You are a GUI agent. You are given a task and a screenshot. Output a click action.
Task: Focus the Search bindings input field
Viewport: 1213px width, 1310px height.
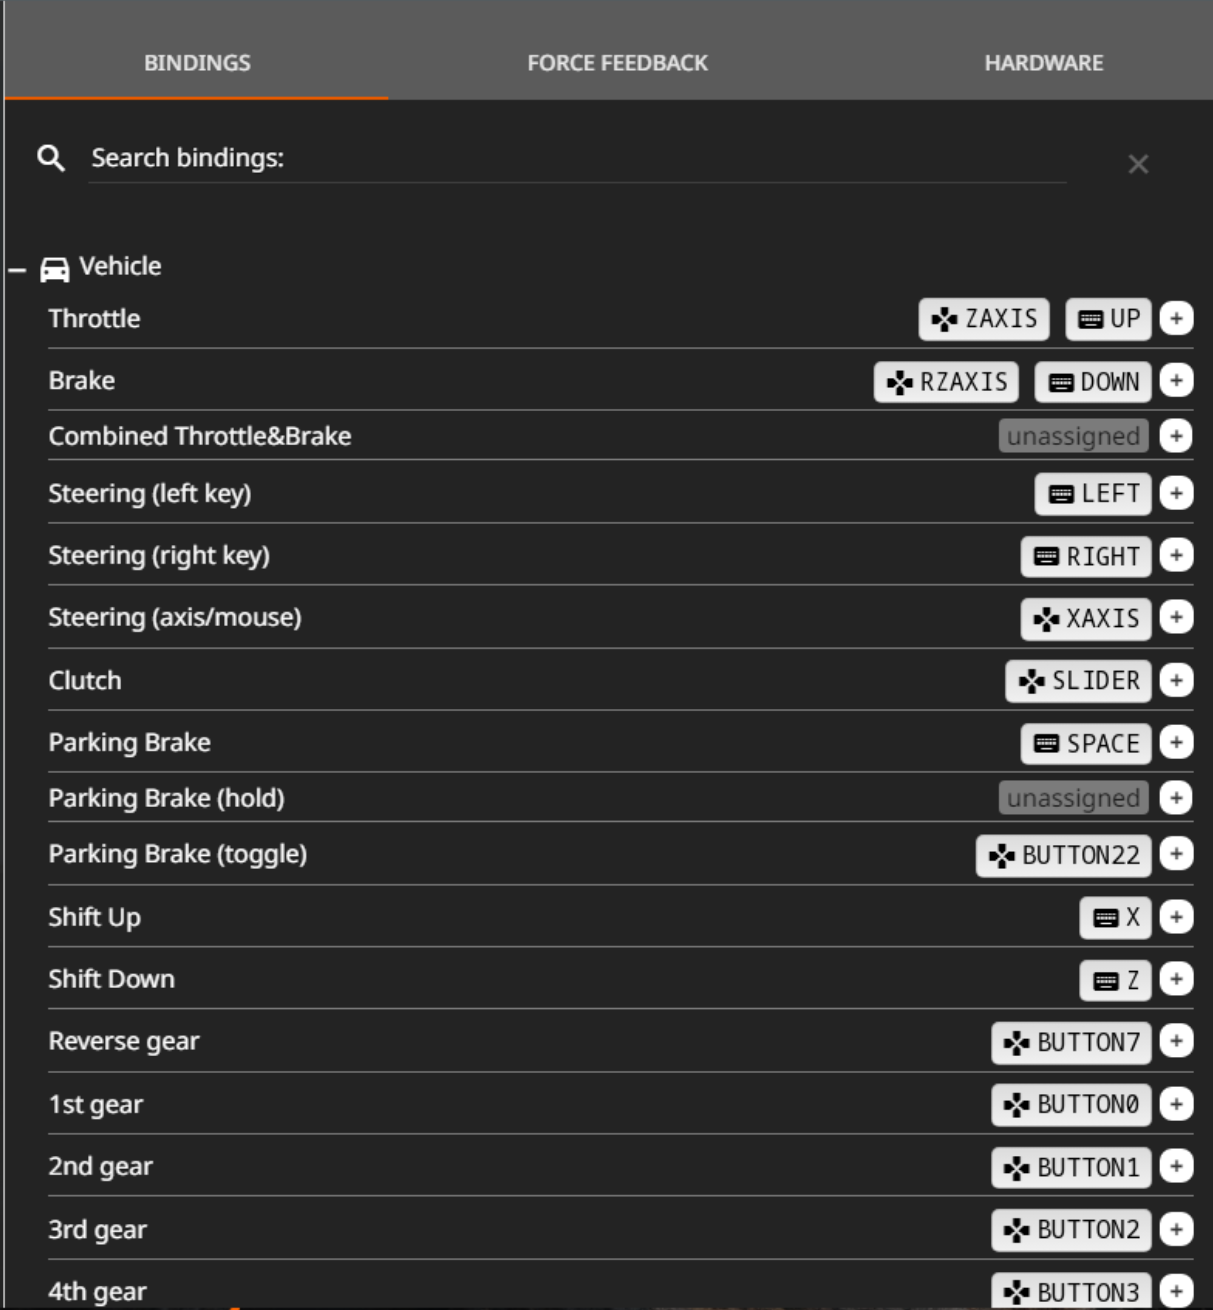[x=577, y=159]
